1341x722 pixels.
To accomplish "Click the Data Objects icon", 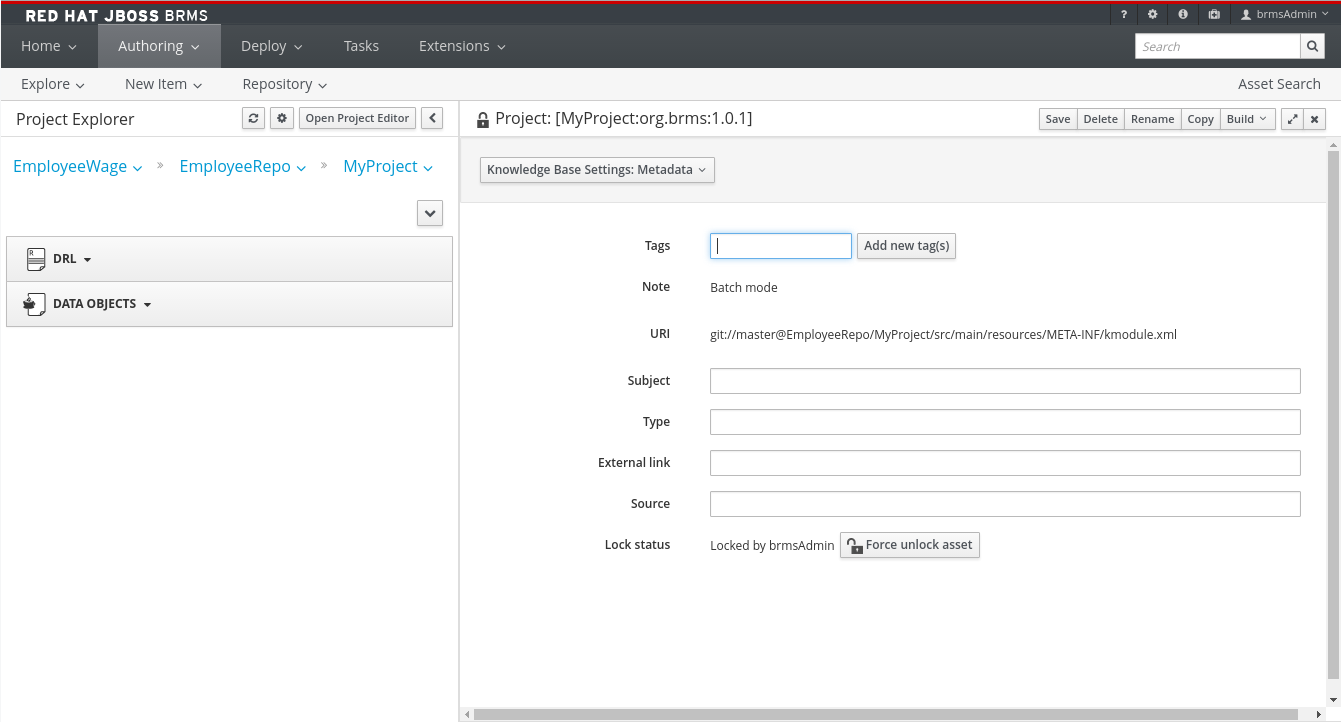I will click(34, 304).
